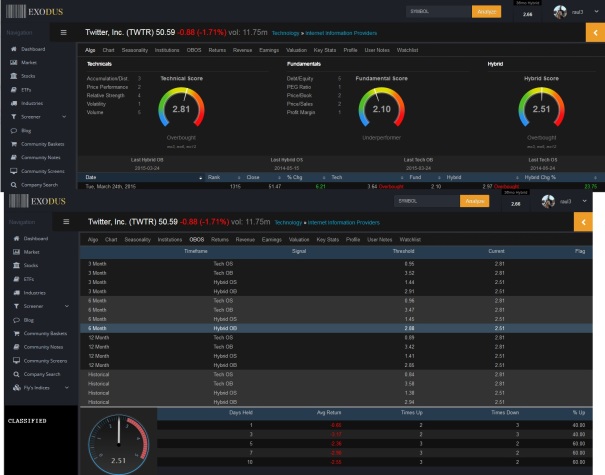Open Blog speech-bubble icon in upper window
Viewport: 605px width, 475px height.
(x=14, y=130)
